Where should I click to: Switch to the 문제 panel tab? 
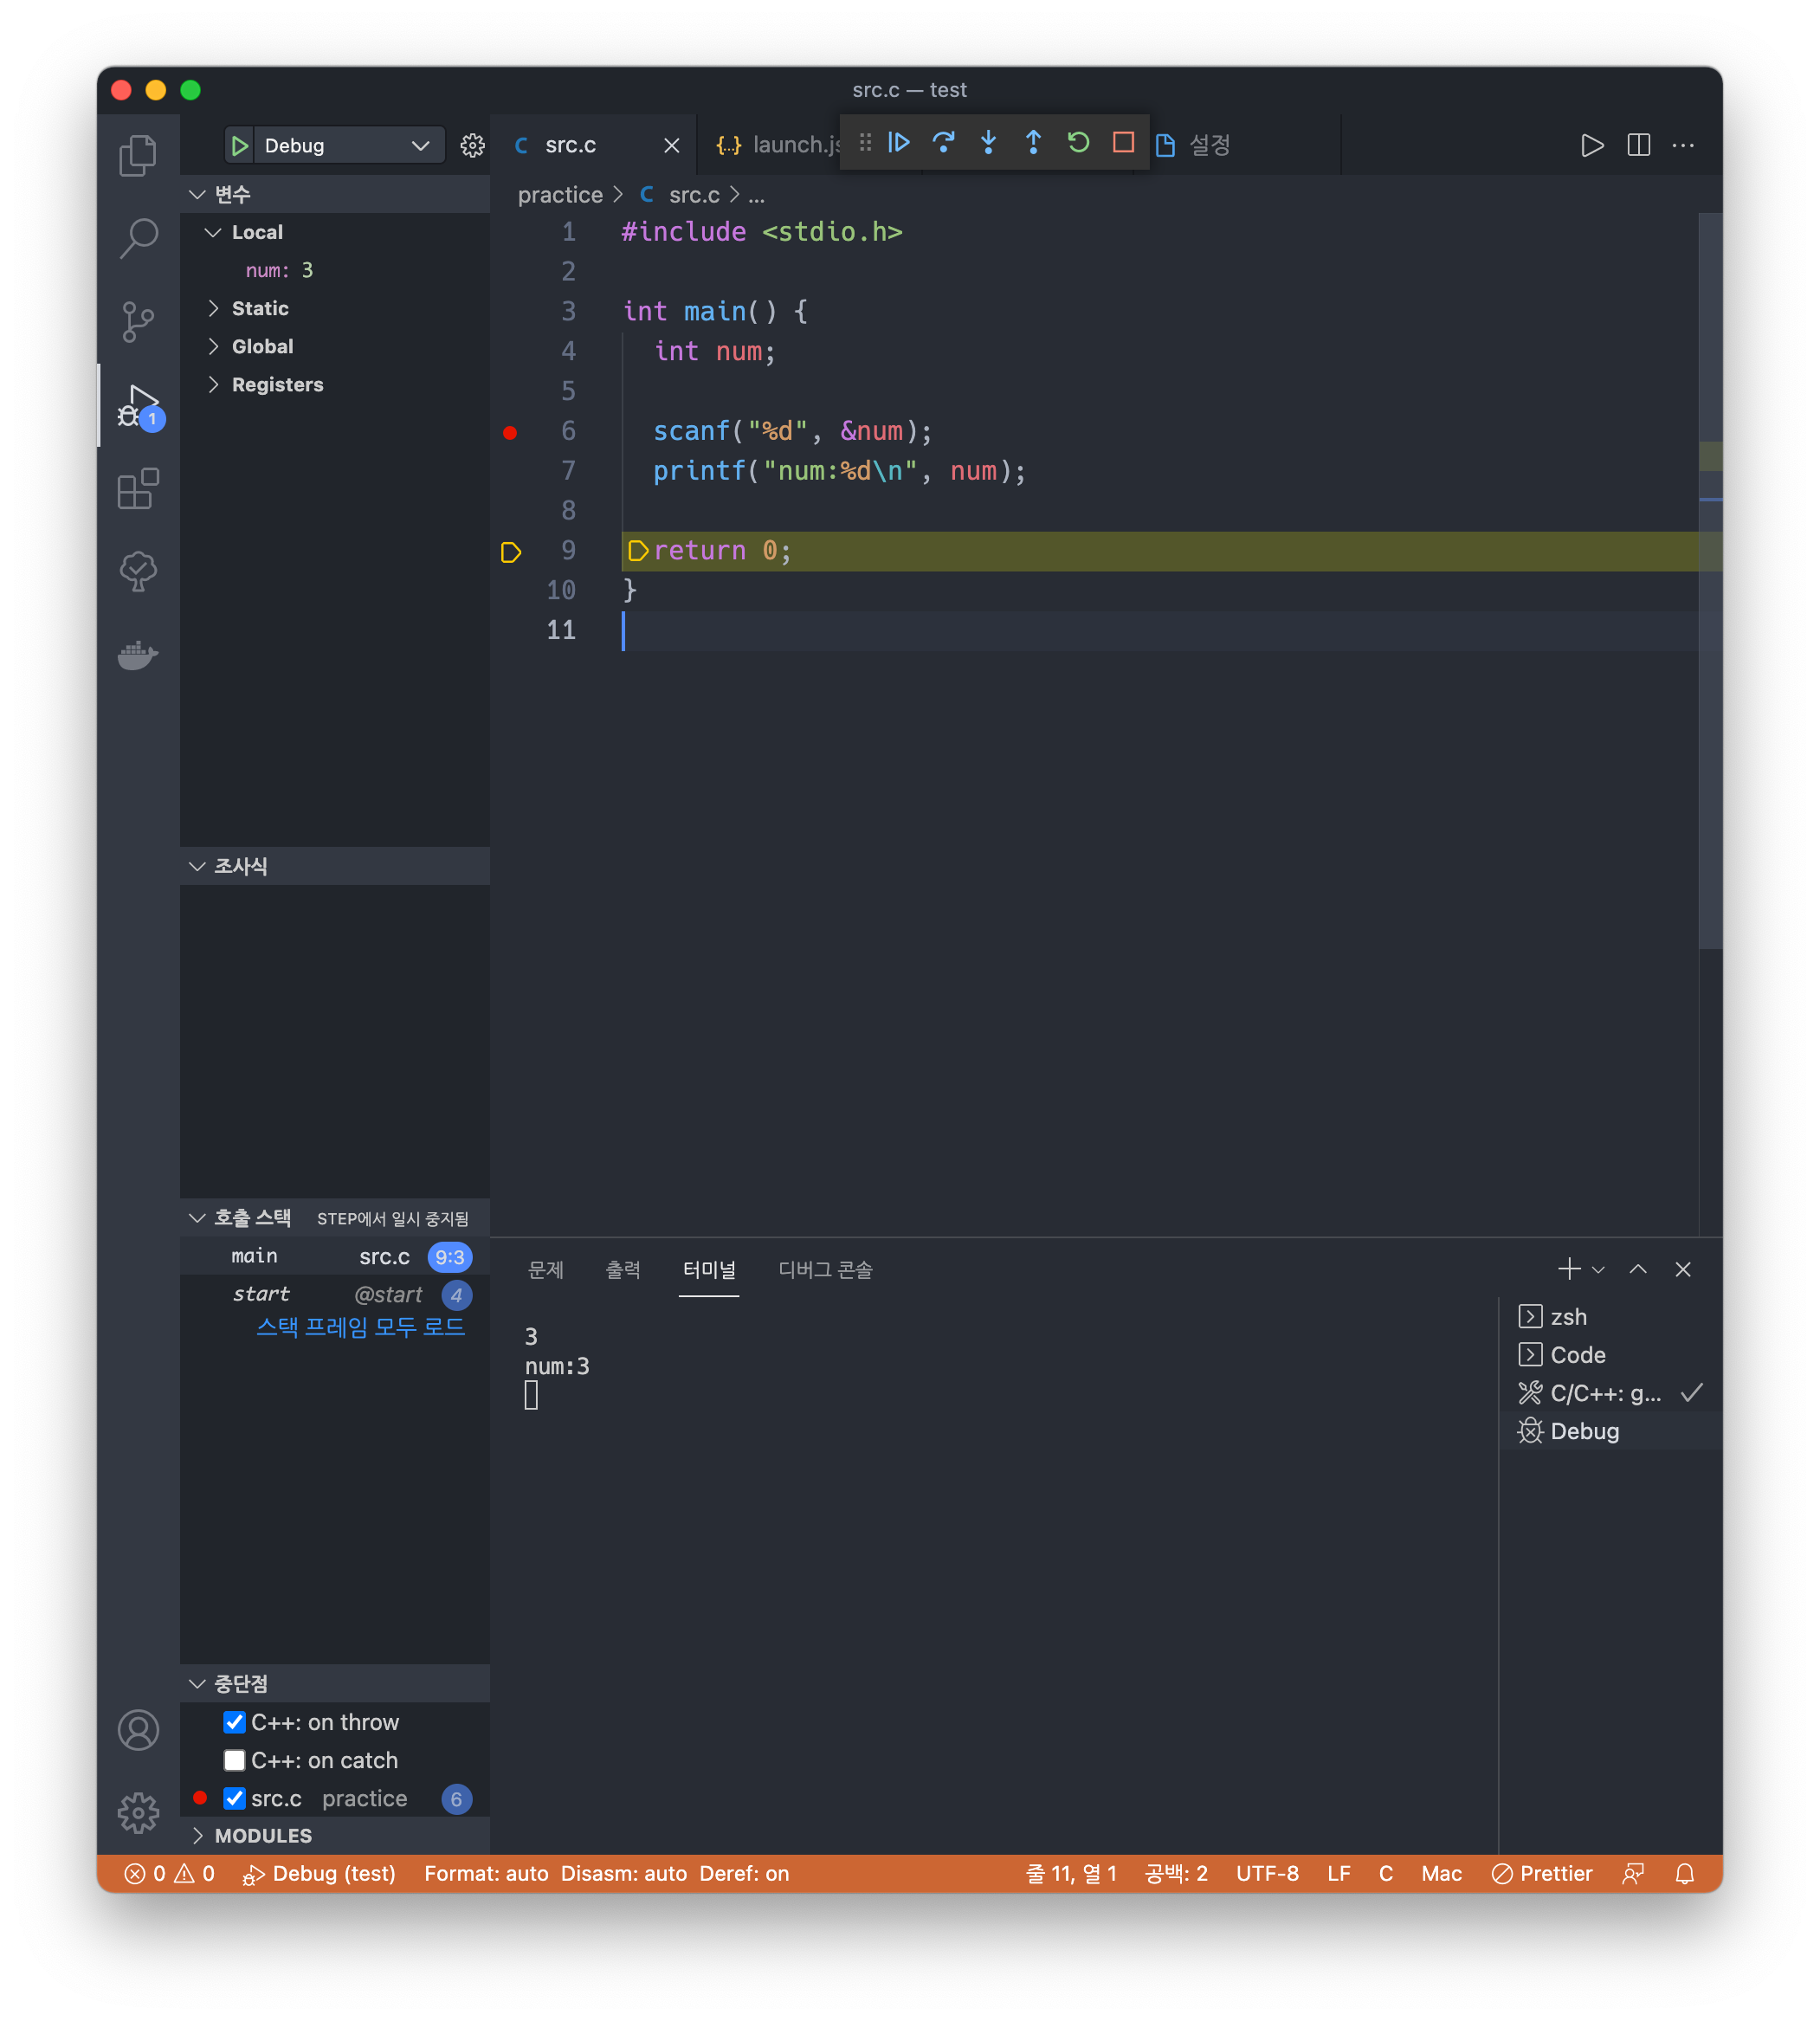(546, 1270)
